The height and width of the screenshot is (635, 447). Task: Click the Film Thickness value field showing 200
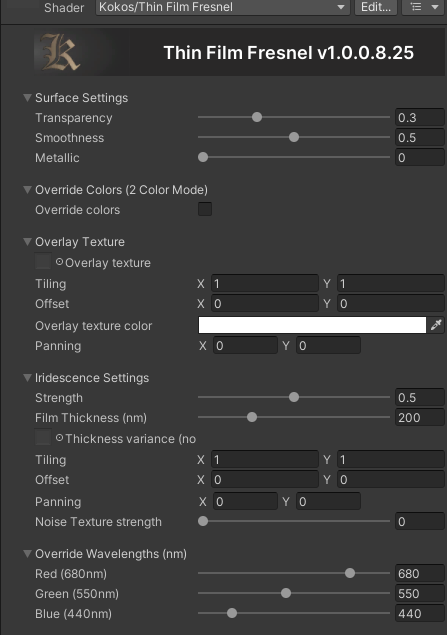click(419, 418)
